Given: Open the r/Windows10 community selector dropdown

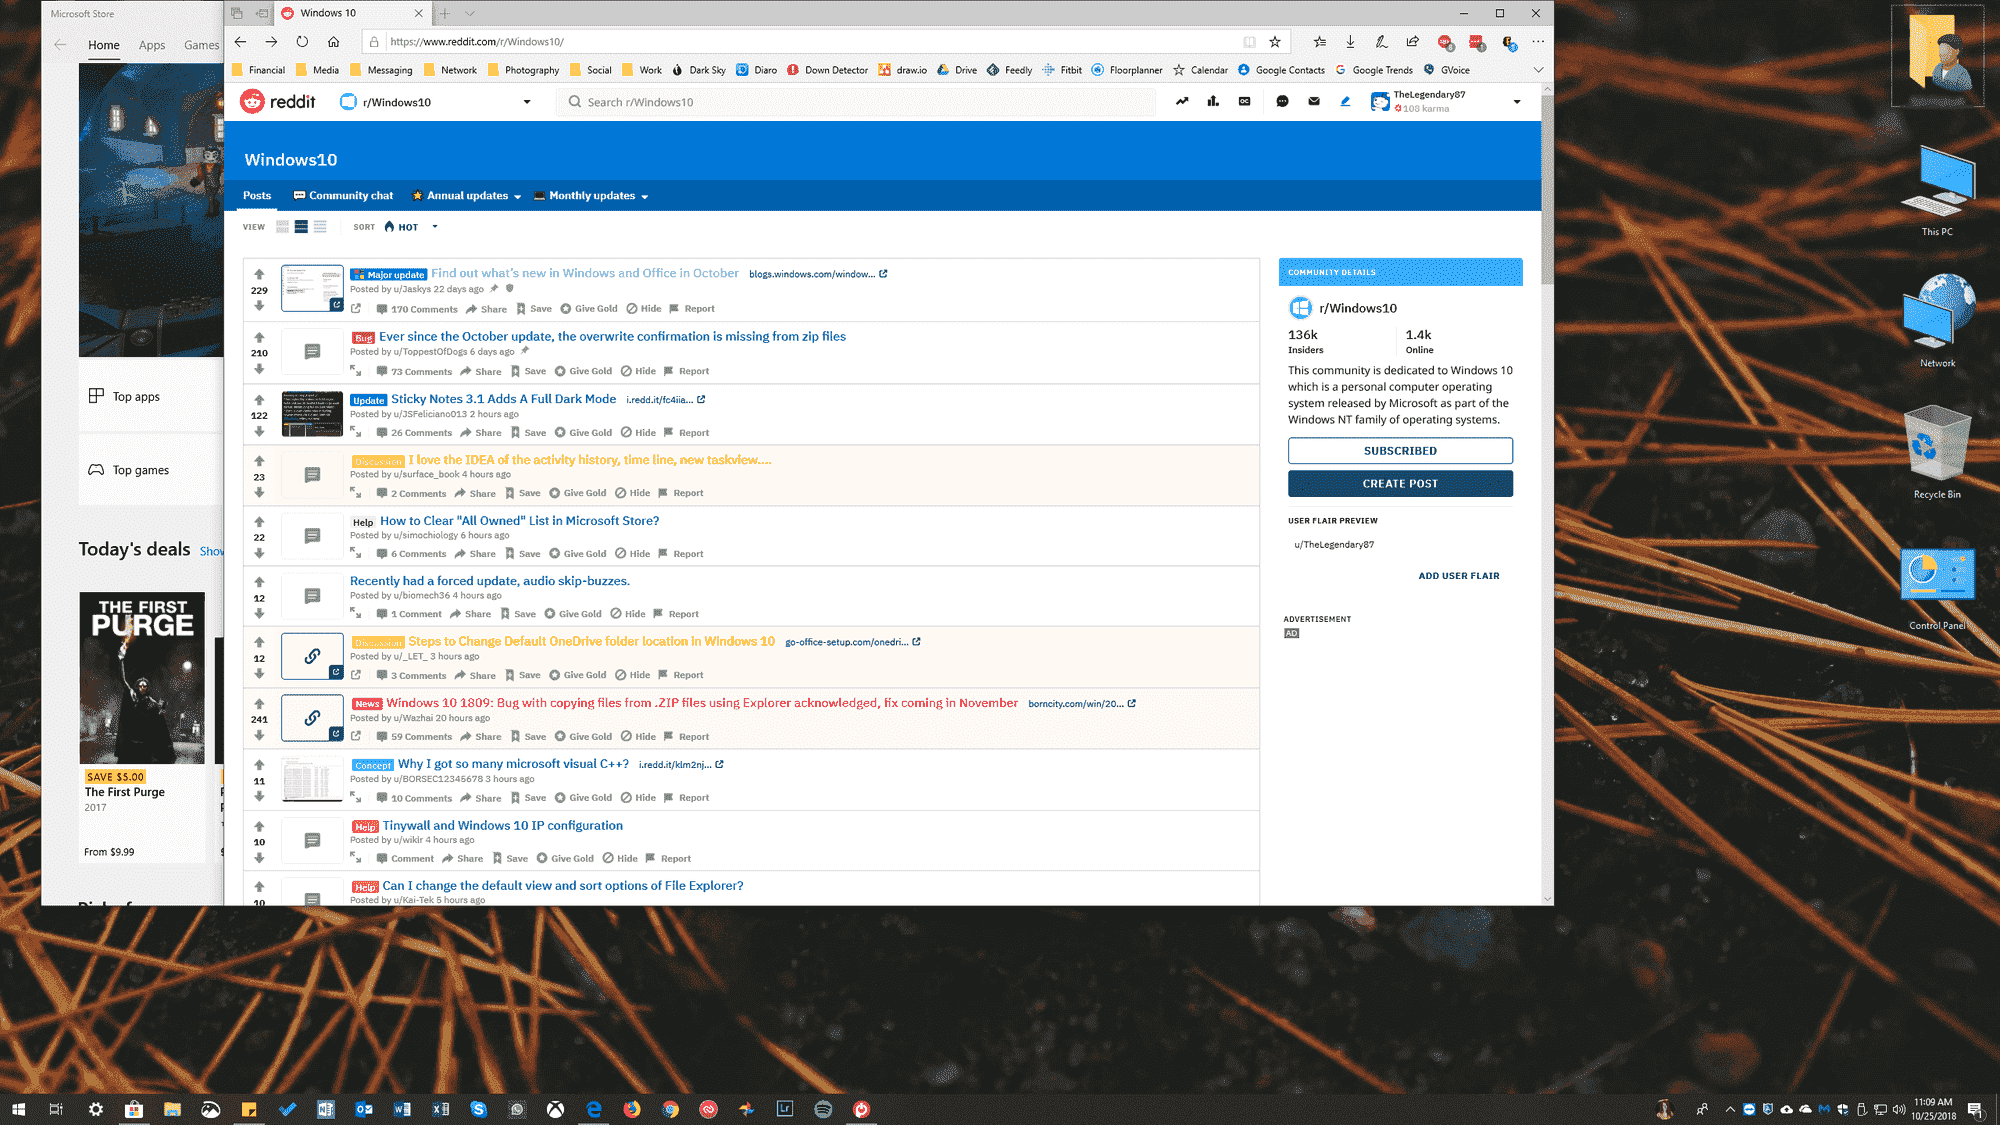Looking at the screenshot, I should [436, 102].
